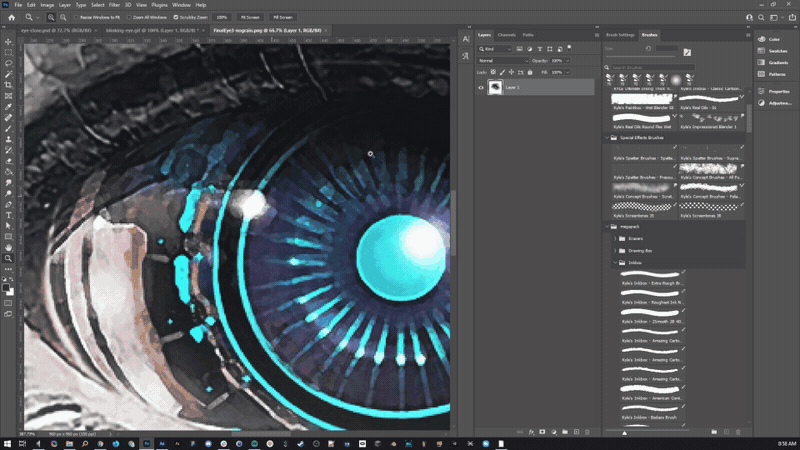
Task: Select the Eraser tool
Action: point(8,161)
